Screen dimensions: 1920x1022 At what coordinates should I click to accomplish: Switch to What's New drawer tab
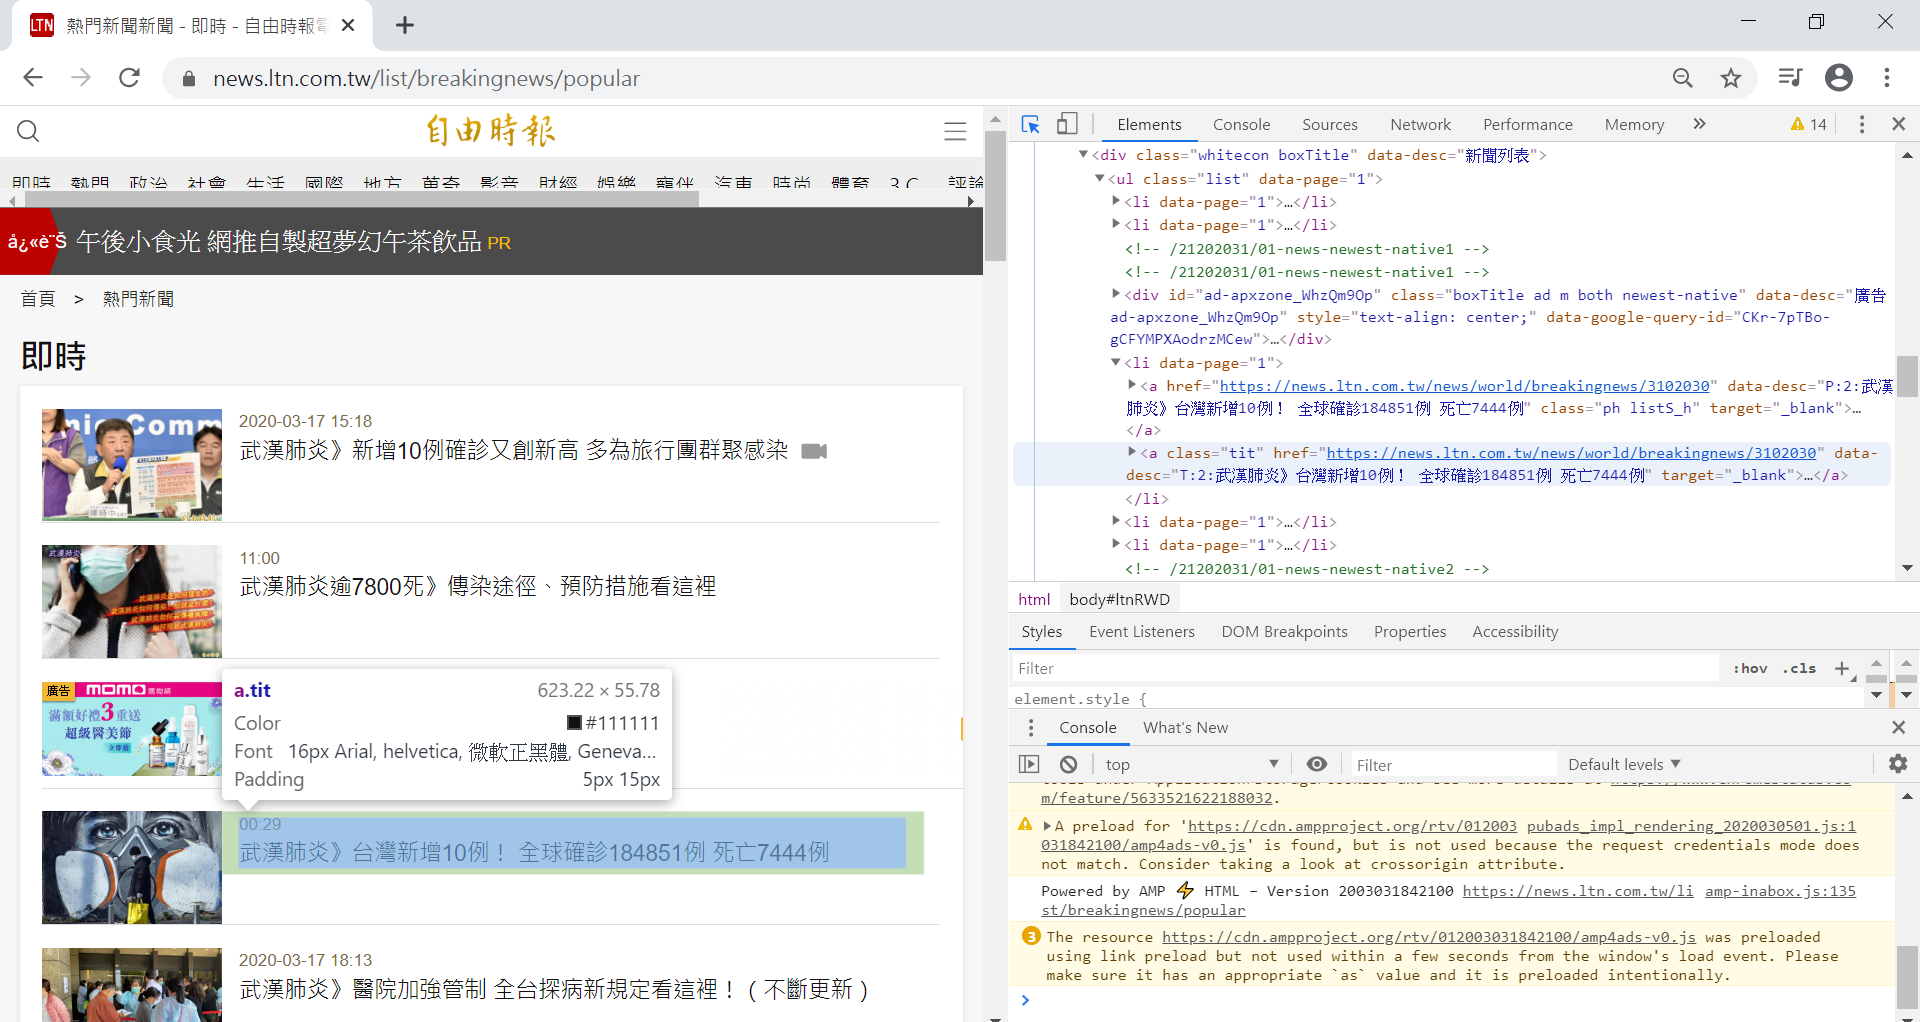1185,728
